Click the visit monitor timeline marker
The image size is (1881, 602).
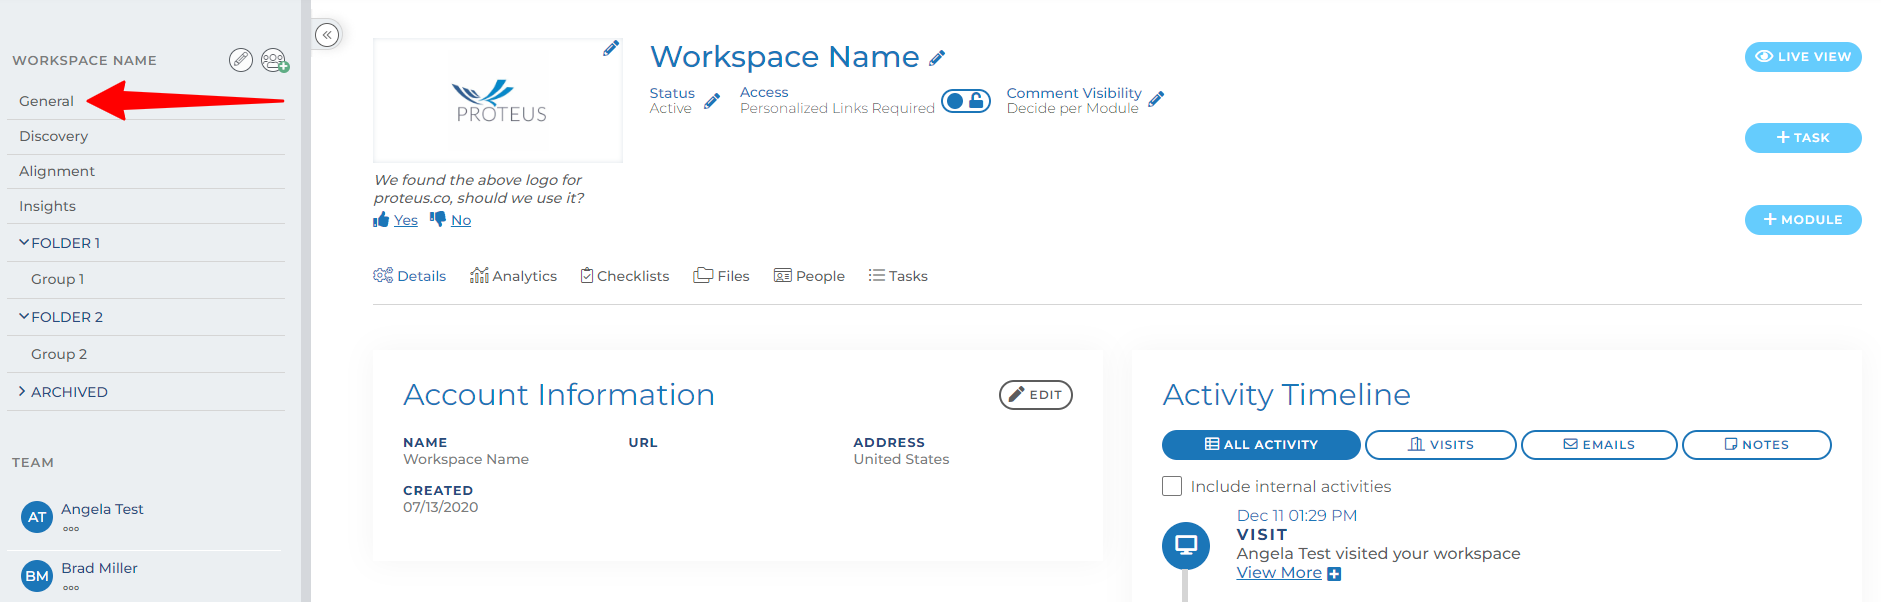(1186, 546)
